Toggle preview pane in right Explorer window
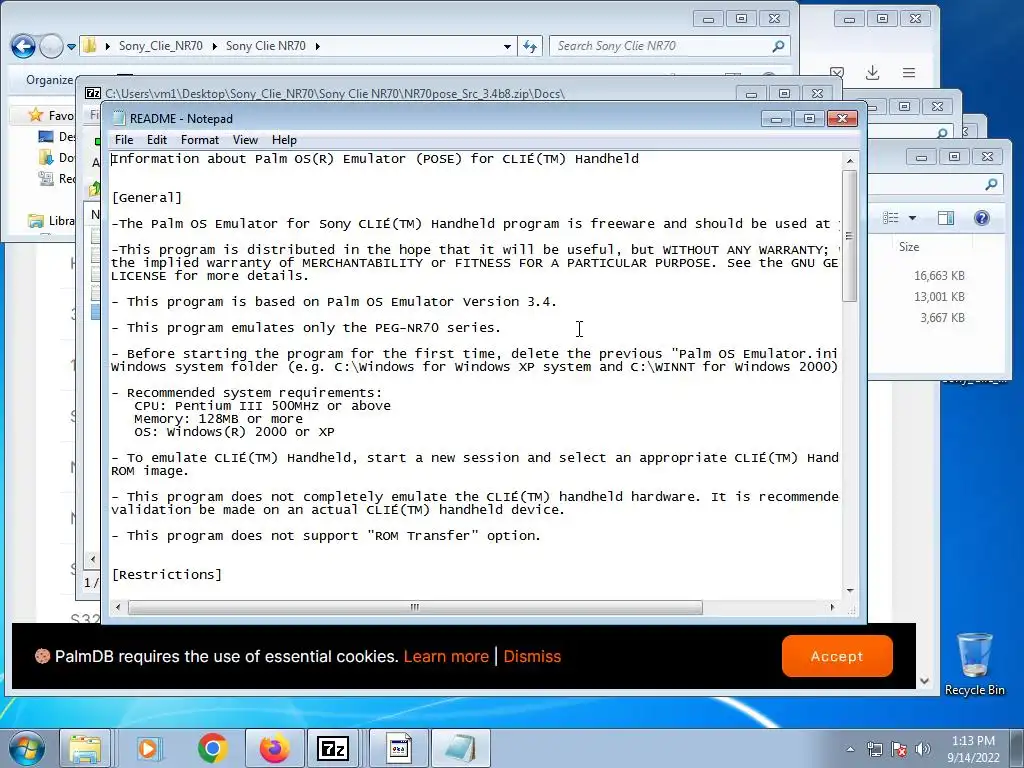The height and width of the screenshot is (768, 1024). pos(946,217)
